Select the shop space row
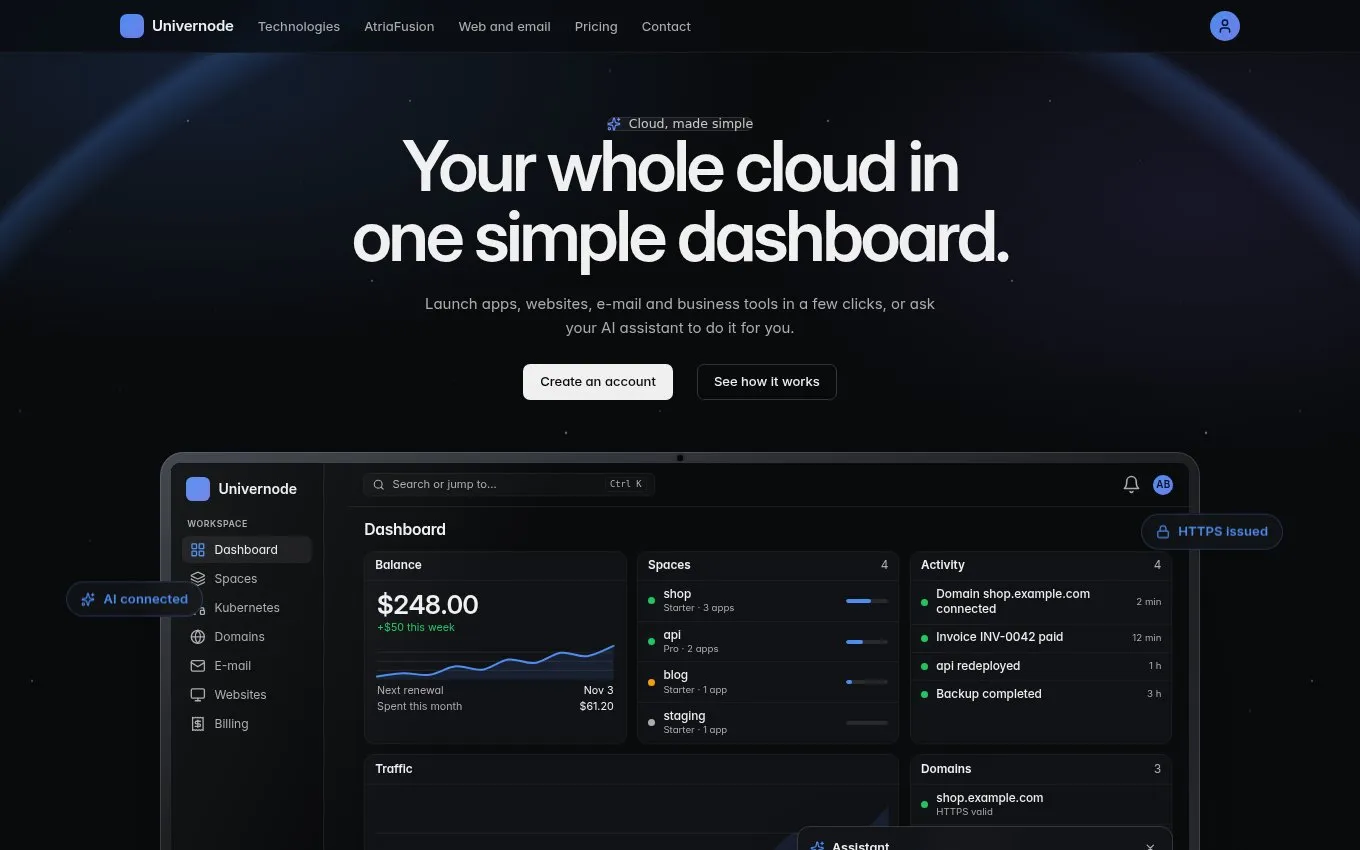1360x850 pixels. coord(768,601)
